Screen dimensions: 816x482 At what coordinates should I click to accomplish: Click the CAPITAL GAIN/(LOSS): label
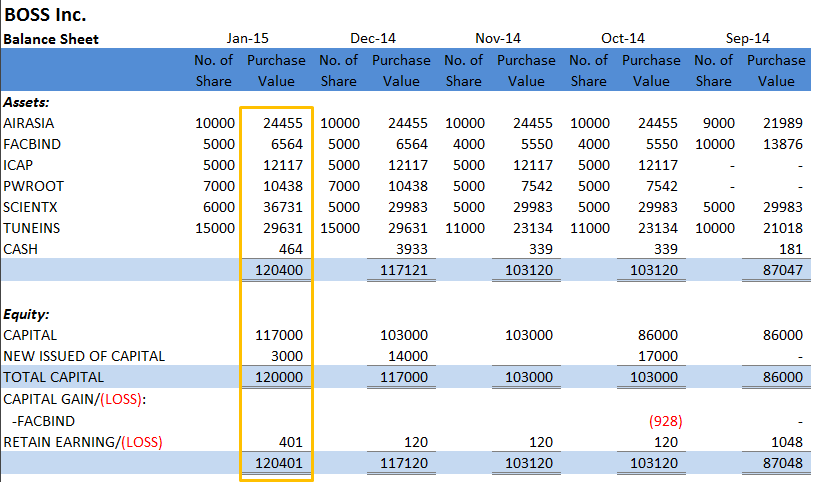tap(74, 399)
